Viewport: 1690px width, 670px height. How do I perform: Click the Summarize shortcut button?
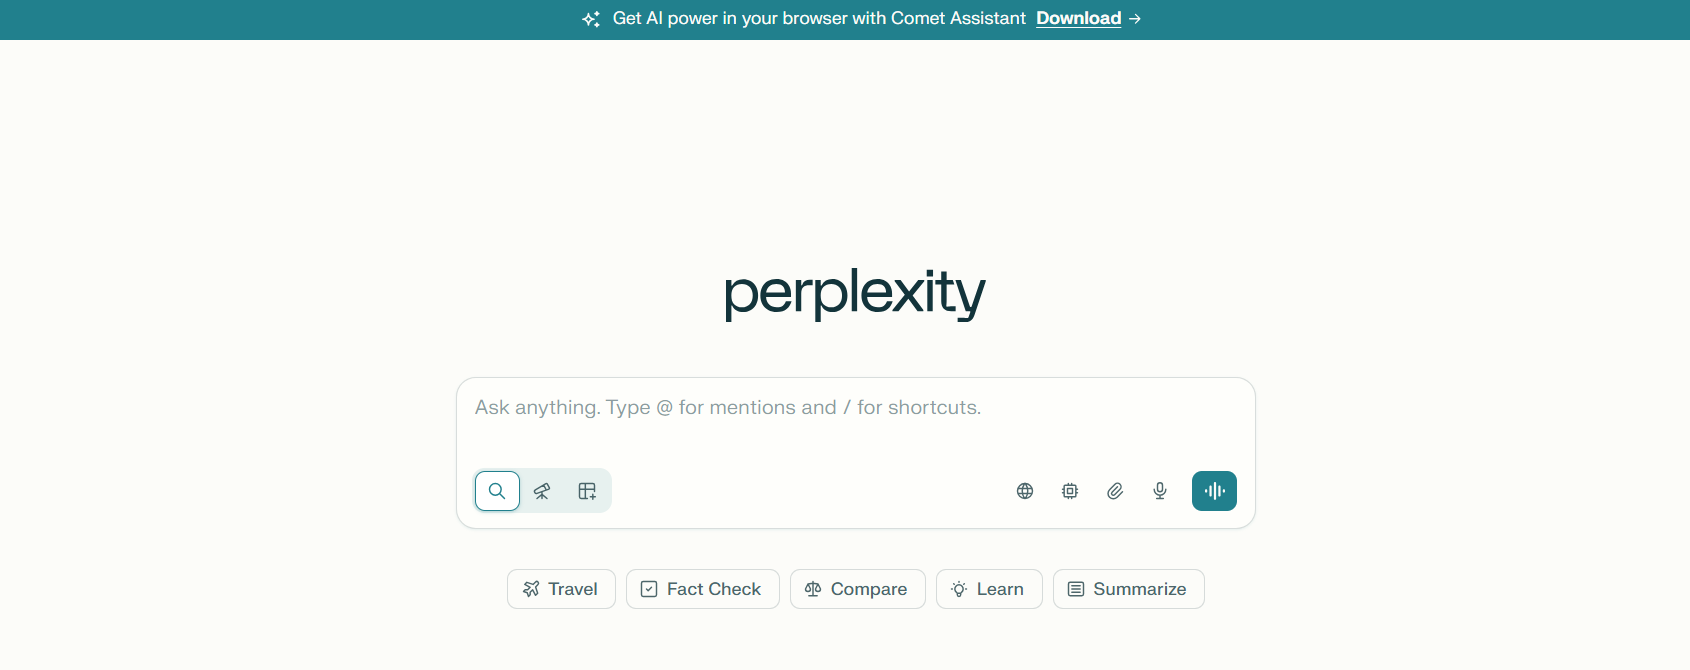[1128, 589]
